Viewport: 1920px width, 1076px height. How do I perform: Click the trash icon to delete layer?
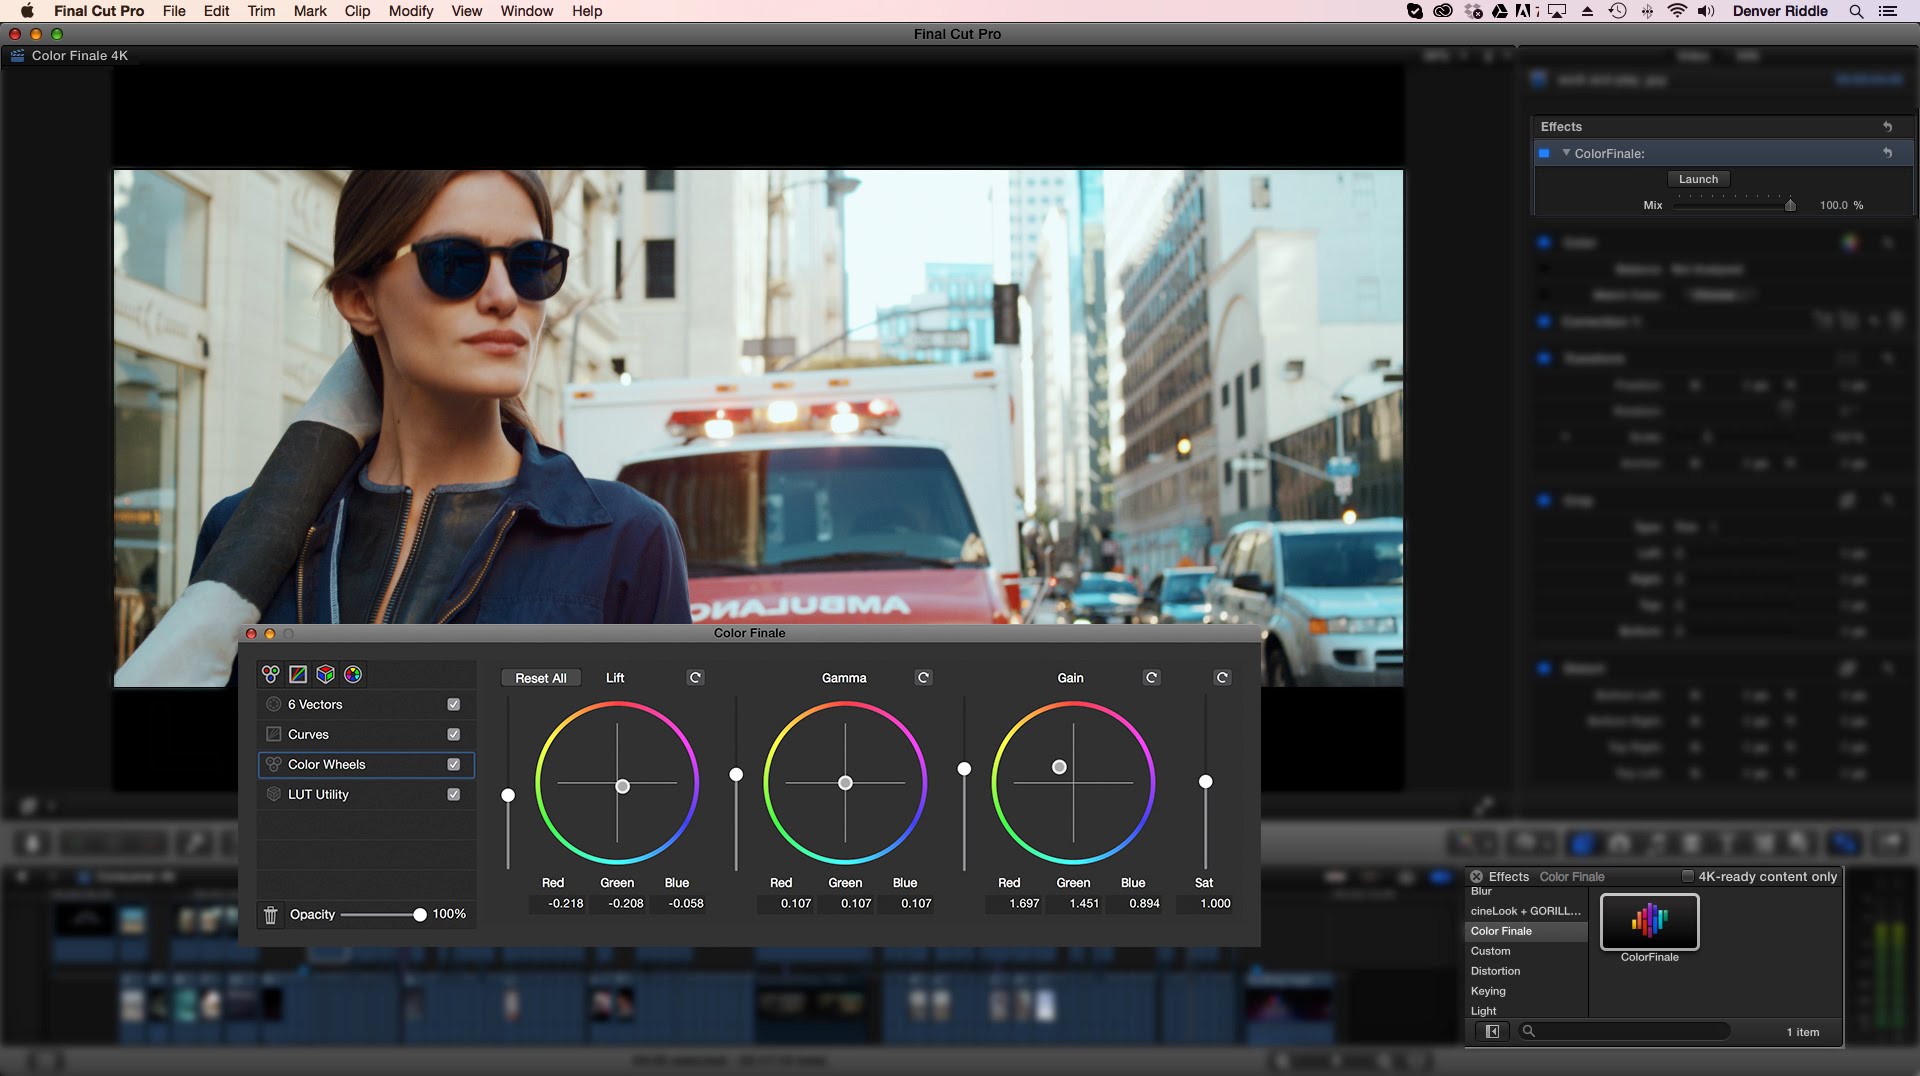point(270,915)
